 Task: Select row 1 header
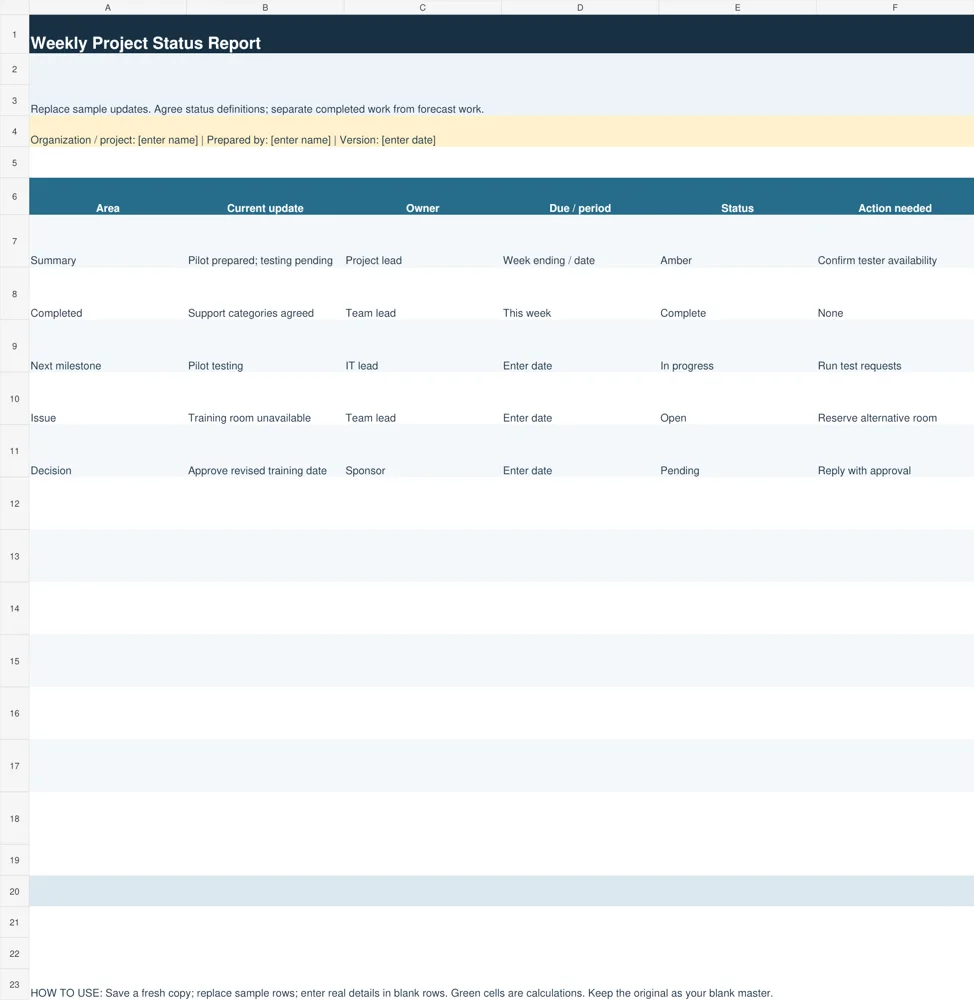point(14,34)
